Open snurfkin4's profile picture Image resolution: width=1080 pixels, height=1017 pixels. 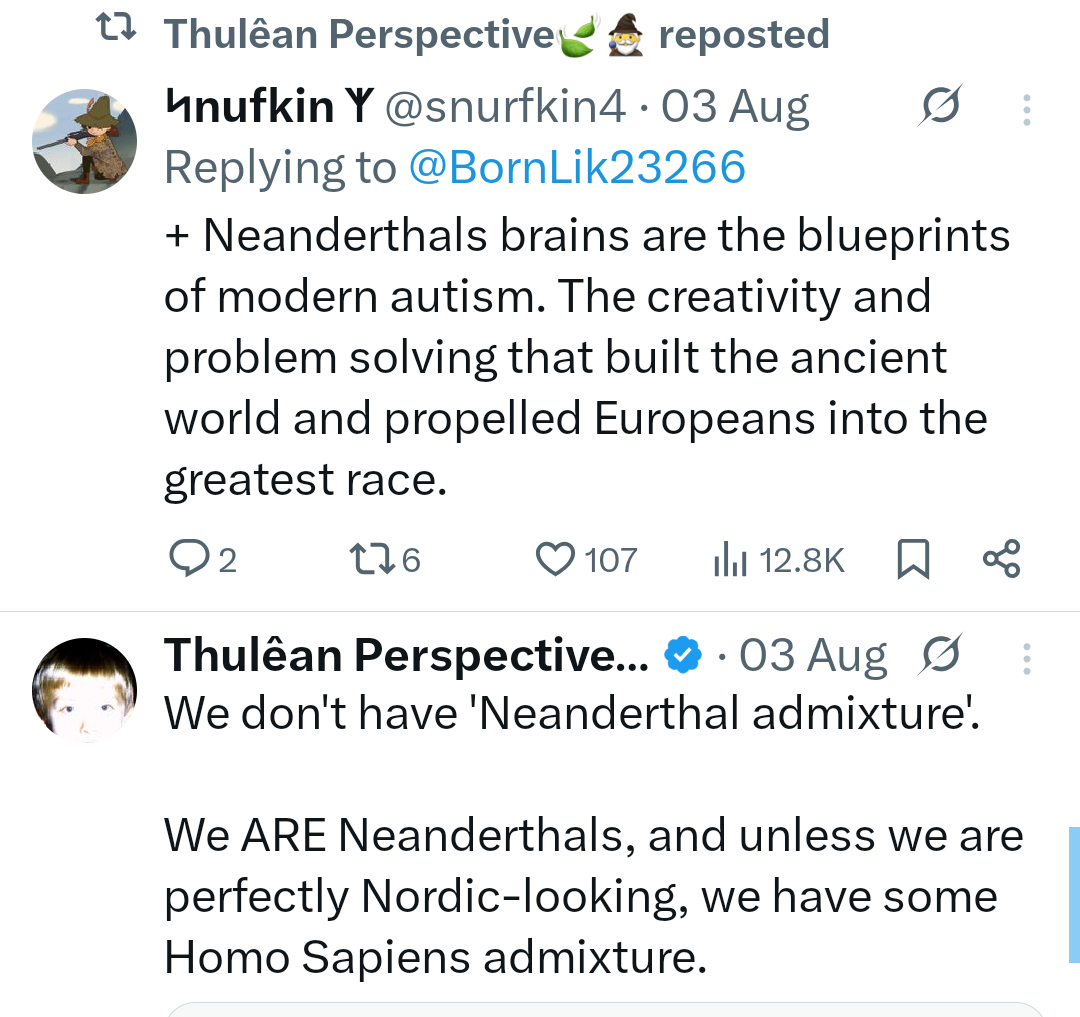click(x=85, y=141)
